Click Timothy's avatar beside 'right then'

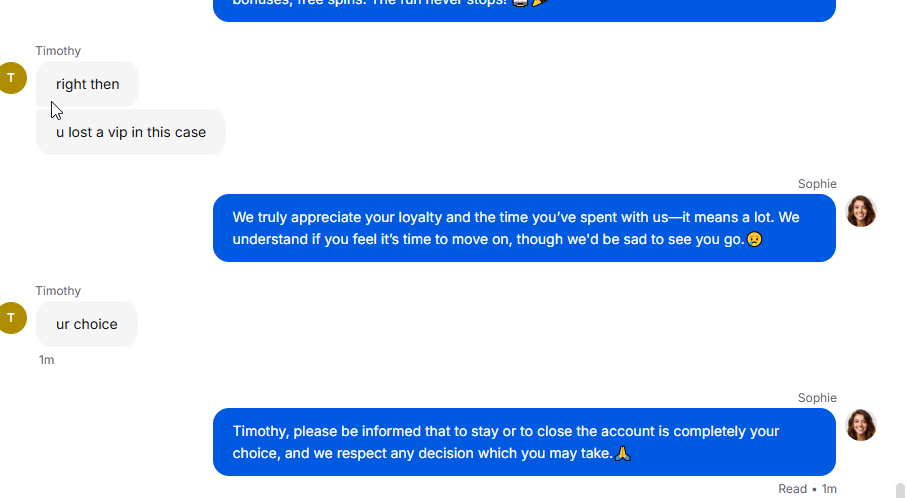(12, 78)
